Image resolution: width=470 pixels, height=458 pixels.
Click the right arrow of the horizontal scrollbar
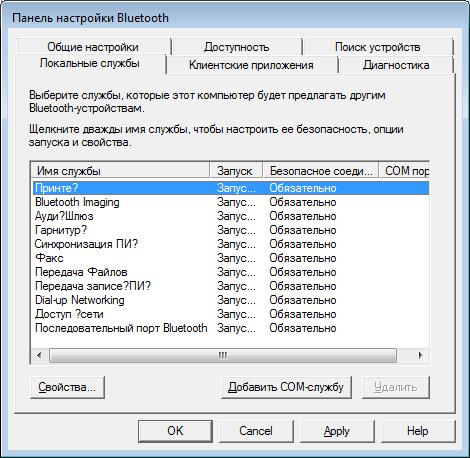pyautogui.click(x=421, y=355)
